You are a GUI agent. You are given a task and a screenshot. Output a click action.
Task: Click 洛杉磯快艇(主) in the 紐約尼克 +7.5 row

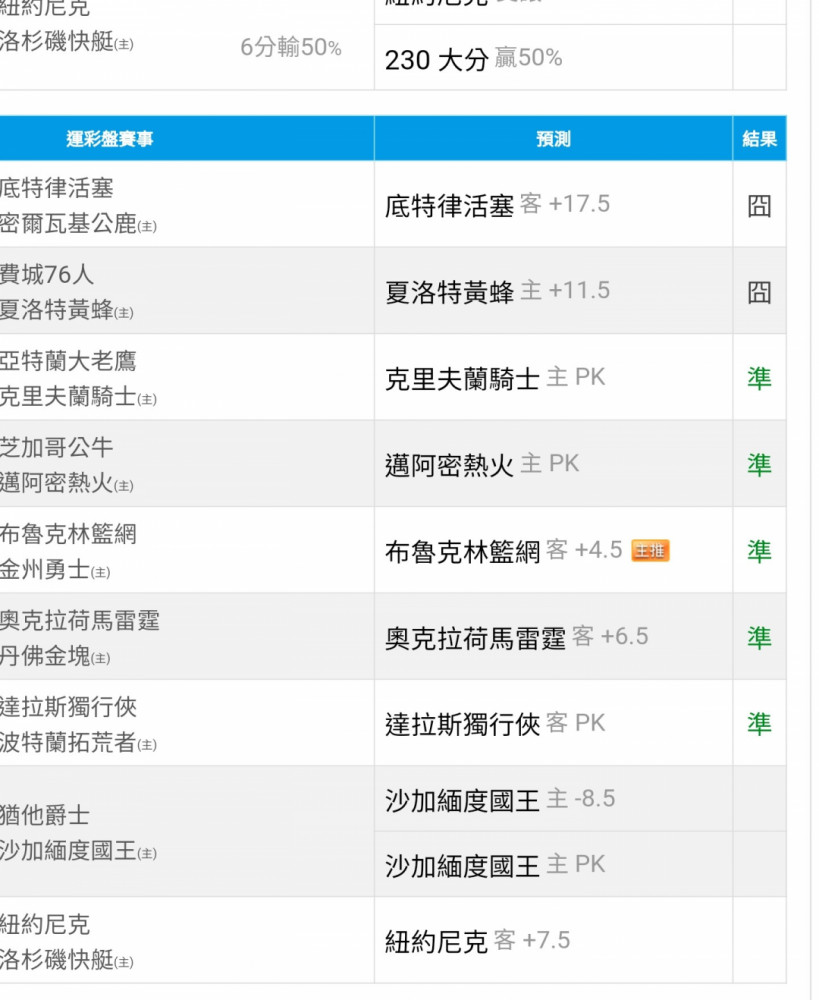coord(66,959)
